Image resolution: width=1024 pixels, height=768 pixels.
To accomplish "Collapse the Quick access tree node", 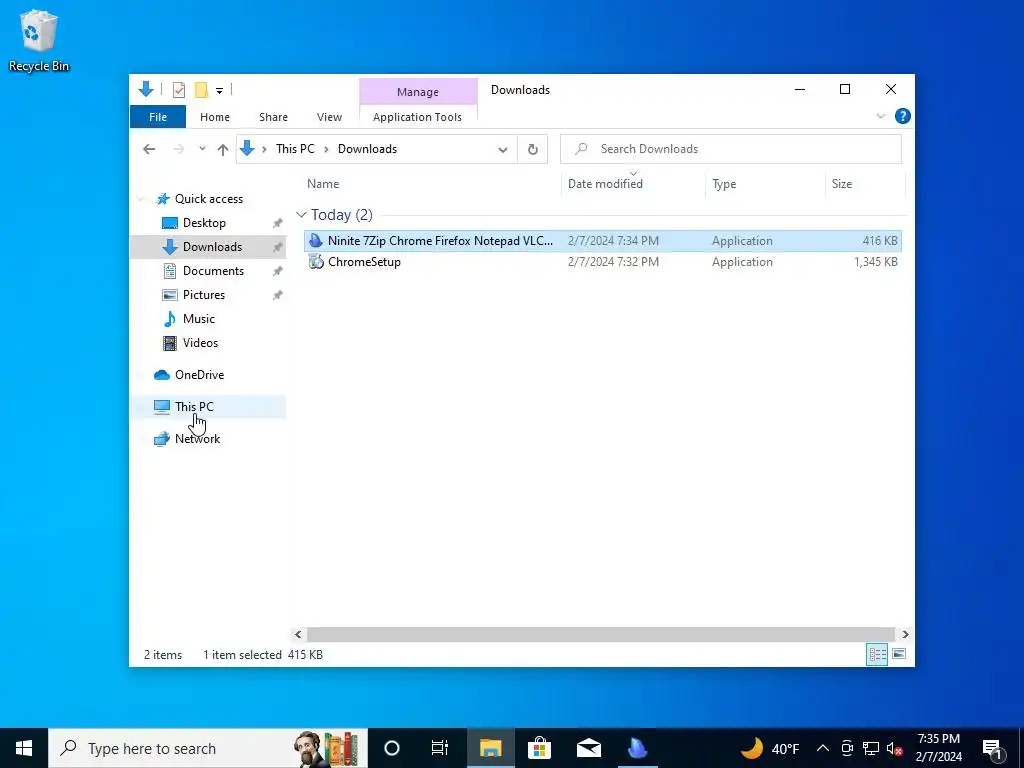I will coord(140,199).
